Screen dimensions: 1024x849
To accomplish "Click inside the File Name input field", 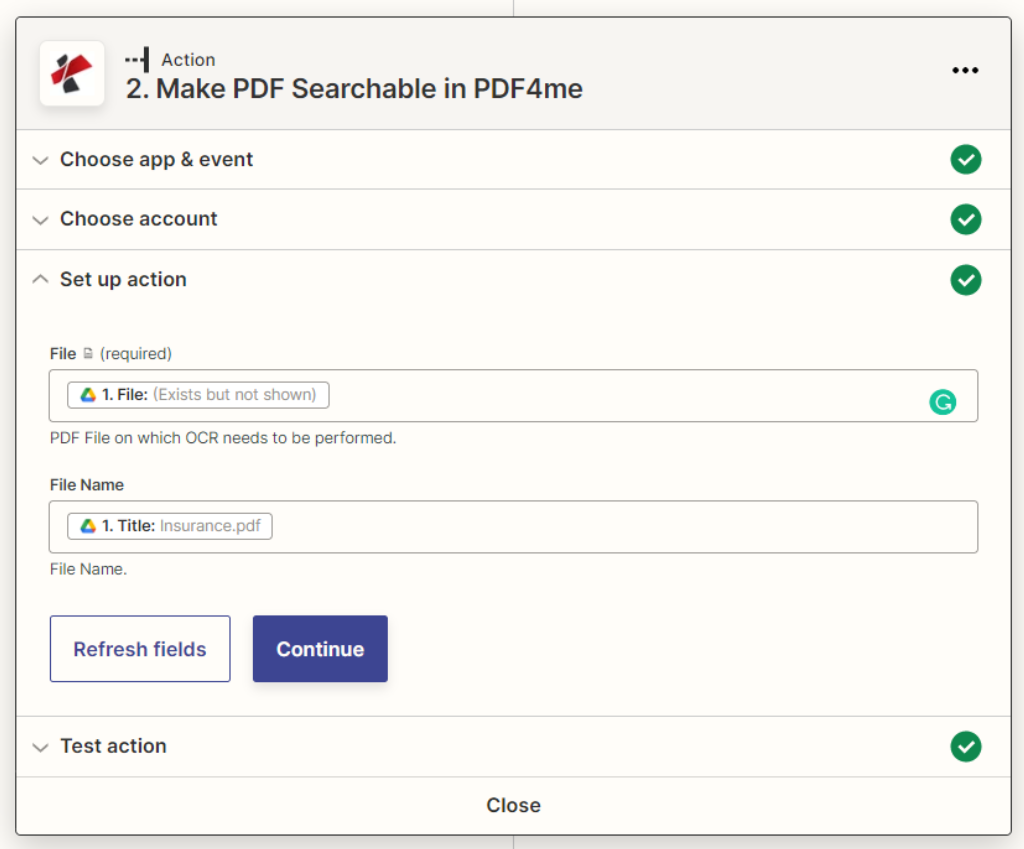I will click(x=513, y=527).
